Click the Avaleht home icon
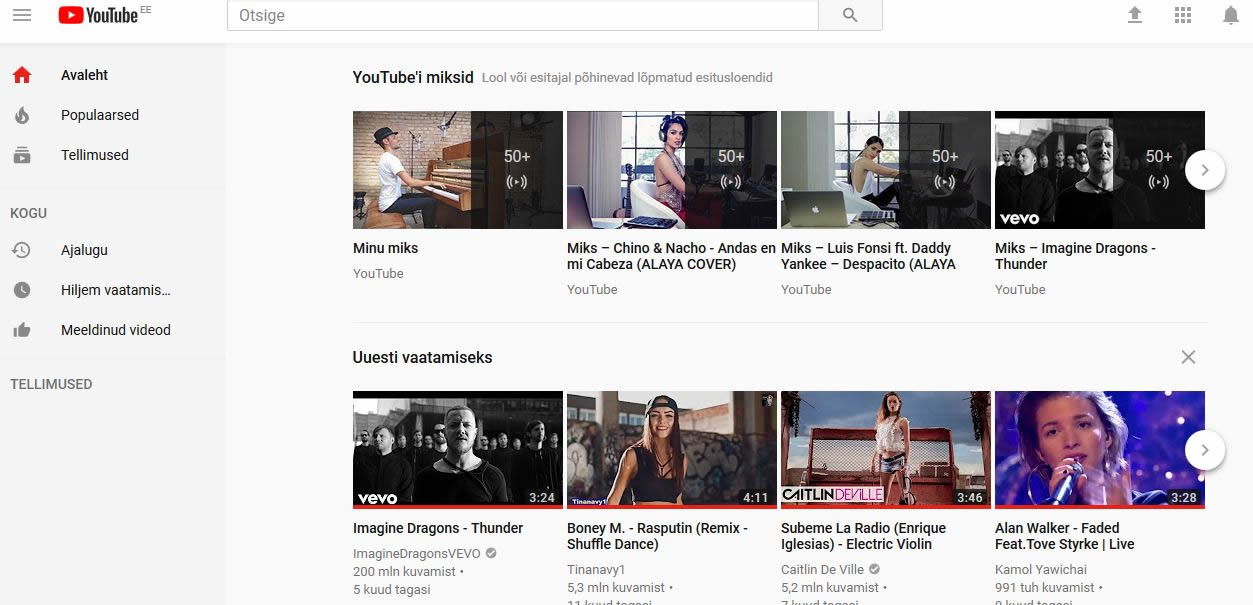The height and width of the screenshot is (605, 1253). coord(22,75)
